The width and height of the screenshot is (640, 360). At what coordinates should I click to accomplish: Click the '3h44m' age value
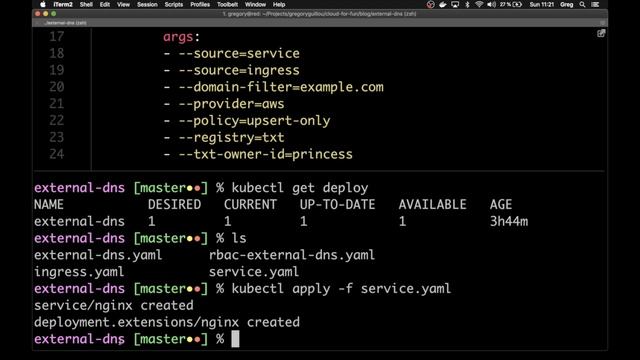point(509,221)
